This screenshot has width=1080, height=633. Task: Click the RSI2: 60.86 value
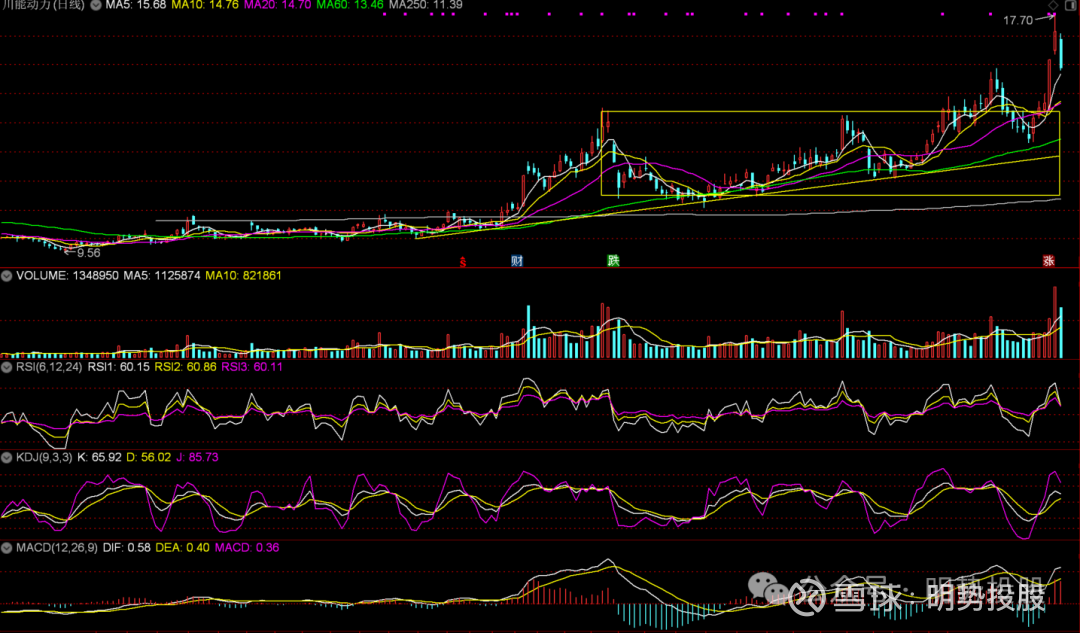185,367
